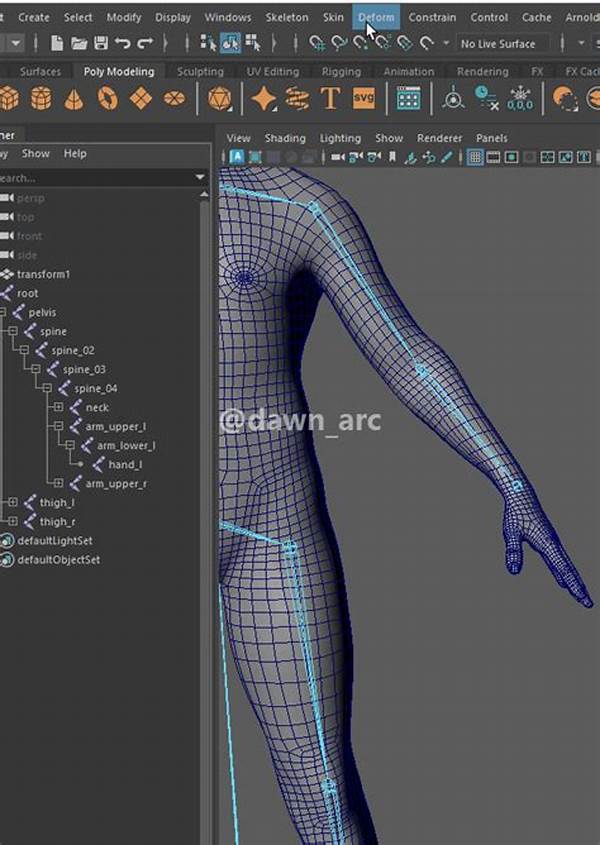This screenshot has width=600, height=845.
Task: Create a polygon cone from the shelf
Action: pyautogui.click(x=74, y=99)
